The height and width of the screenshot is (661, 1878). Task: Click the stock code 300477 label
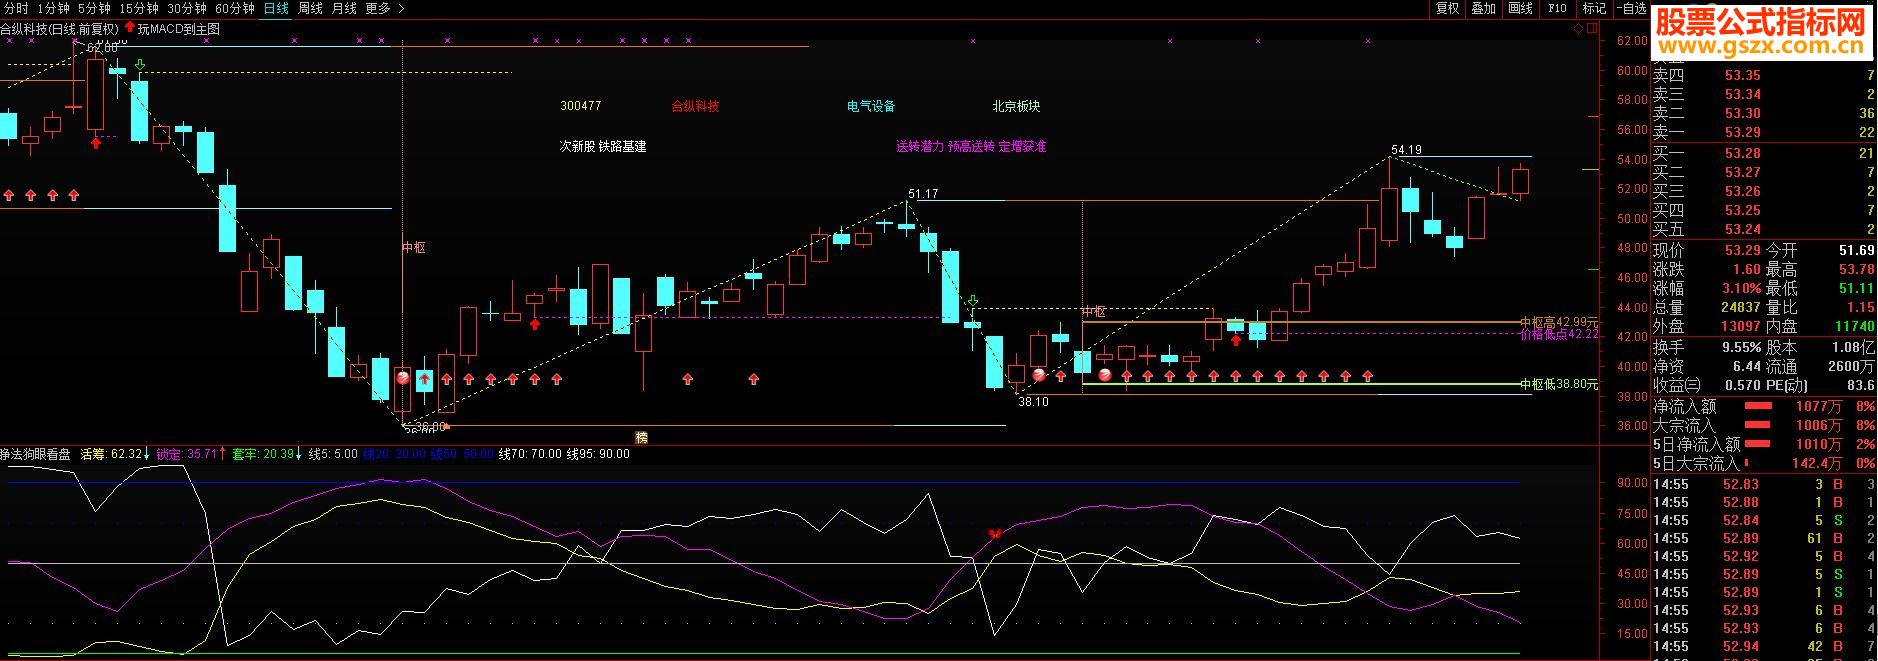(580, 106)
